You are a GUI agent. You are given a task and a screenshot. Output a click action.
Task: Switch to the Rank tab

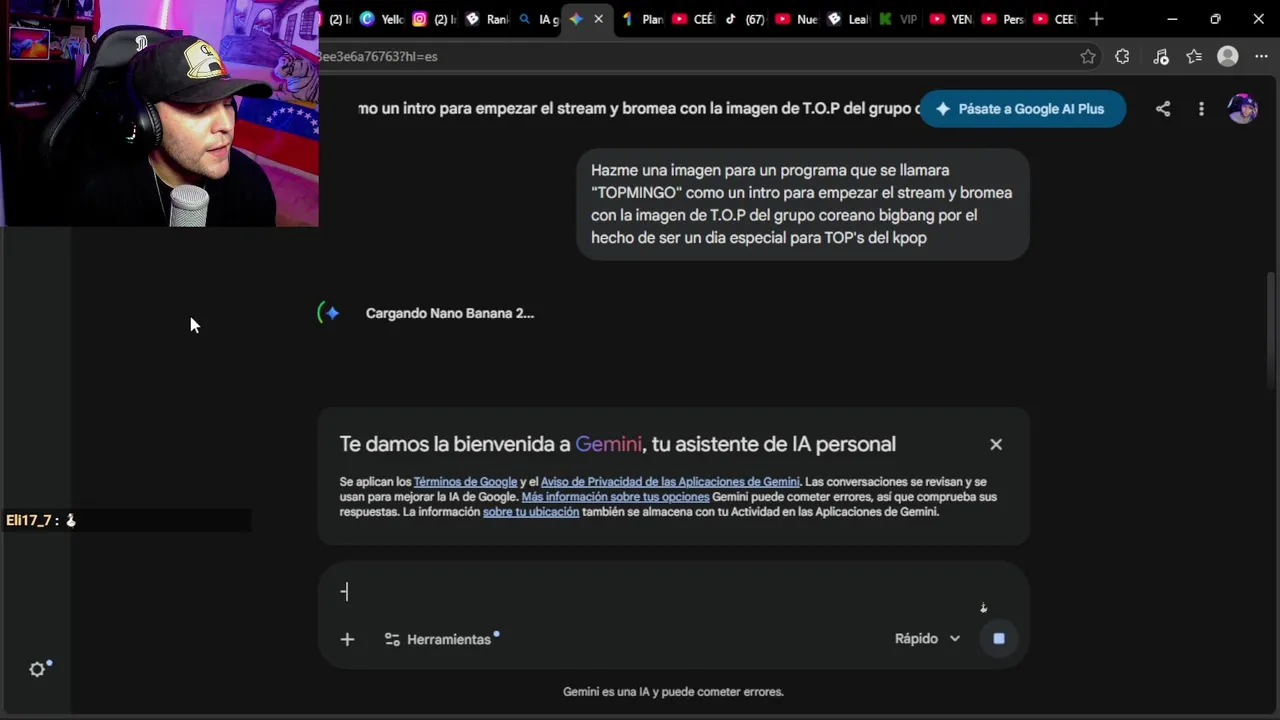point(487,19)
